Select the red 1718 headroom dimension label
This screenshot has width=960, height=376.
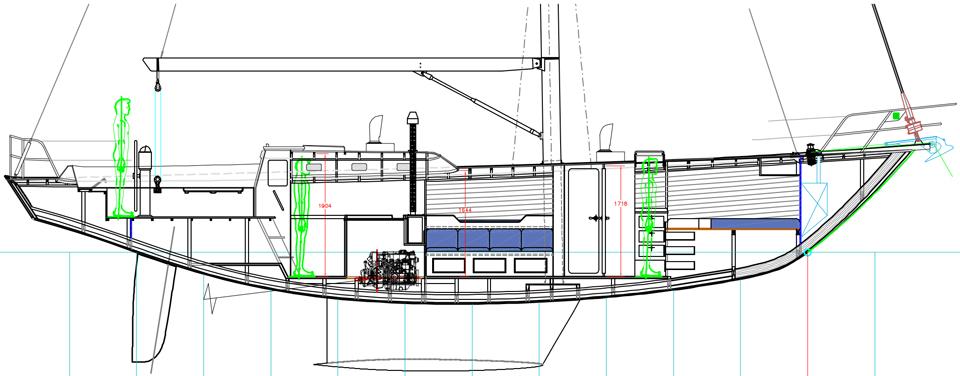(620, 203)
